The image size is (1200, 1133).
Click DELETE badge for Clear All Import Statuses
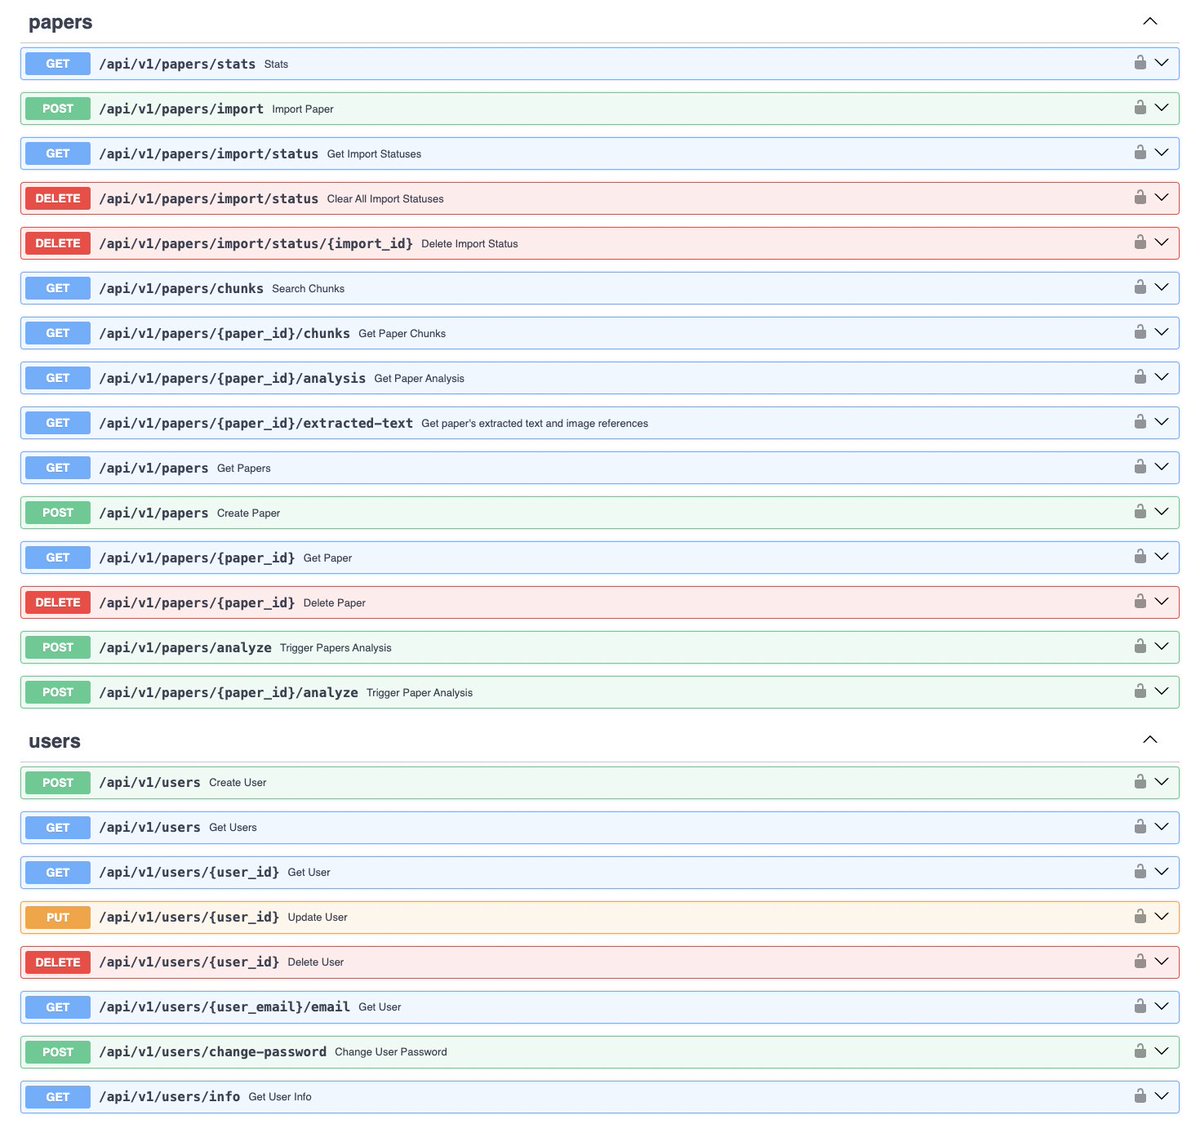[58, 199]
